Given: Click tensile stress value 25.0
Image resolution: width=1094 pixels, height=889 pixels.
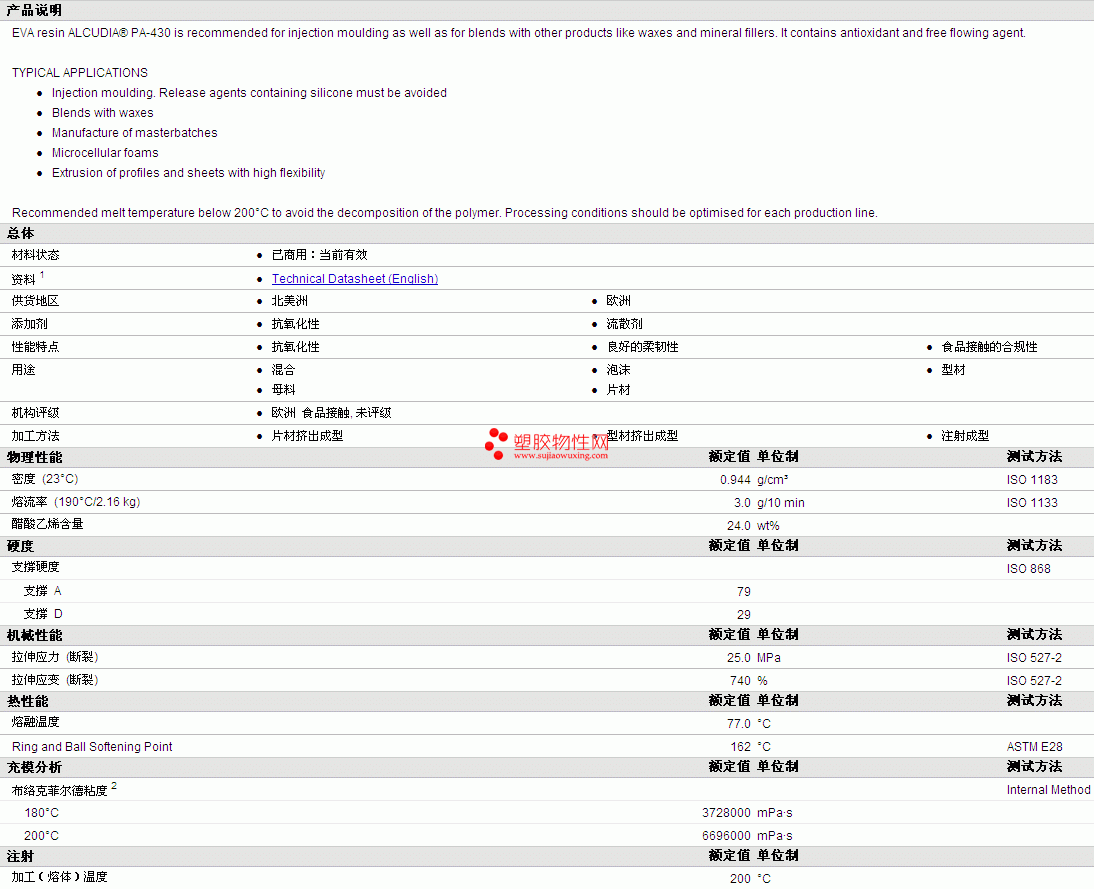Looking at the screenshot, I should click(739, 657).
